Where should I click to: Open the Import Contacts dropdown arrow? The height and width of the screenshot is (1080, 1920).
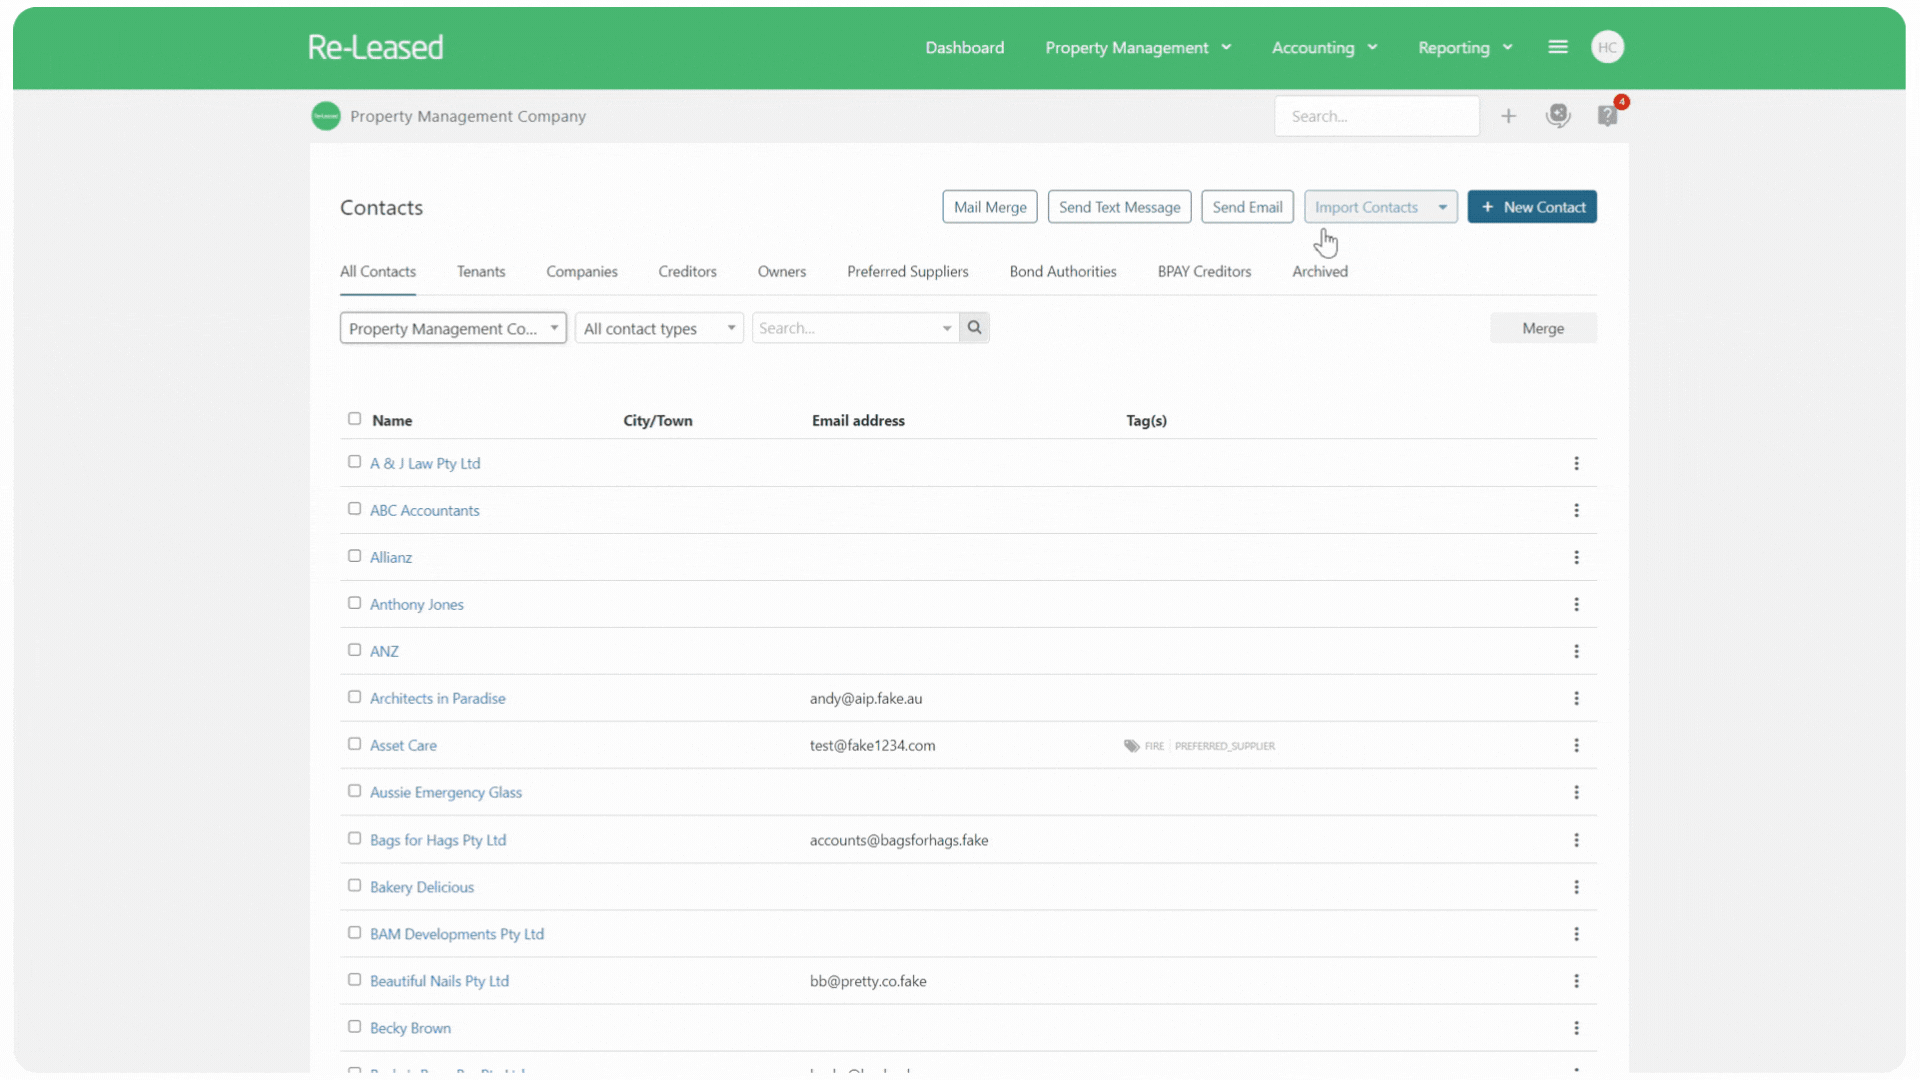tap(1442, 207)
